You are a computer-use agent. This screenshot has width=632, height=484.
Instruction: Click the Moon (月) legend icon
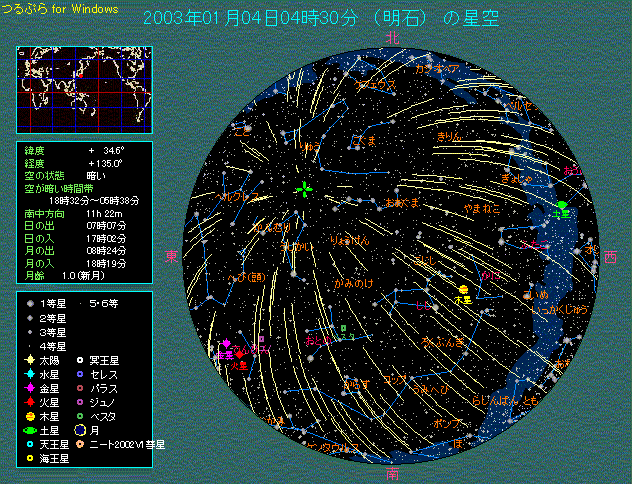(81, 429)
